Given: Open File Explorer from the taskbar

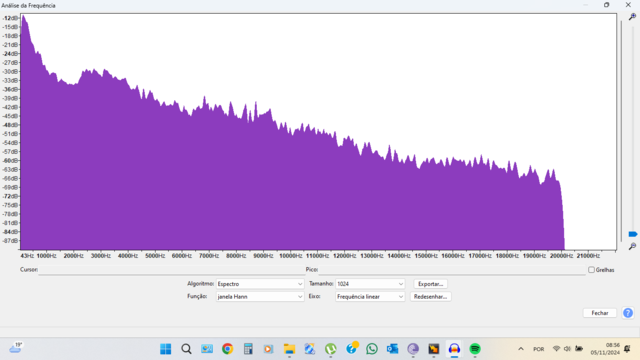Looking at the screenshot, I should [x=289, y=349].
